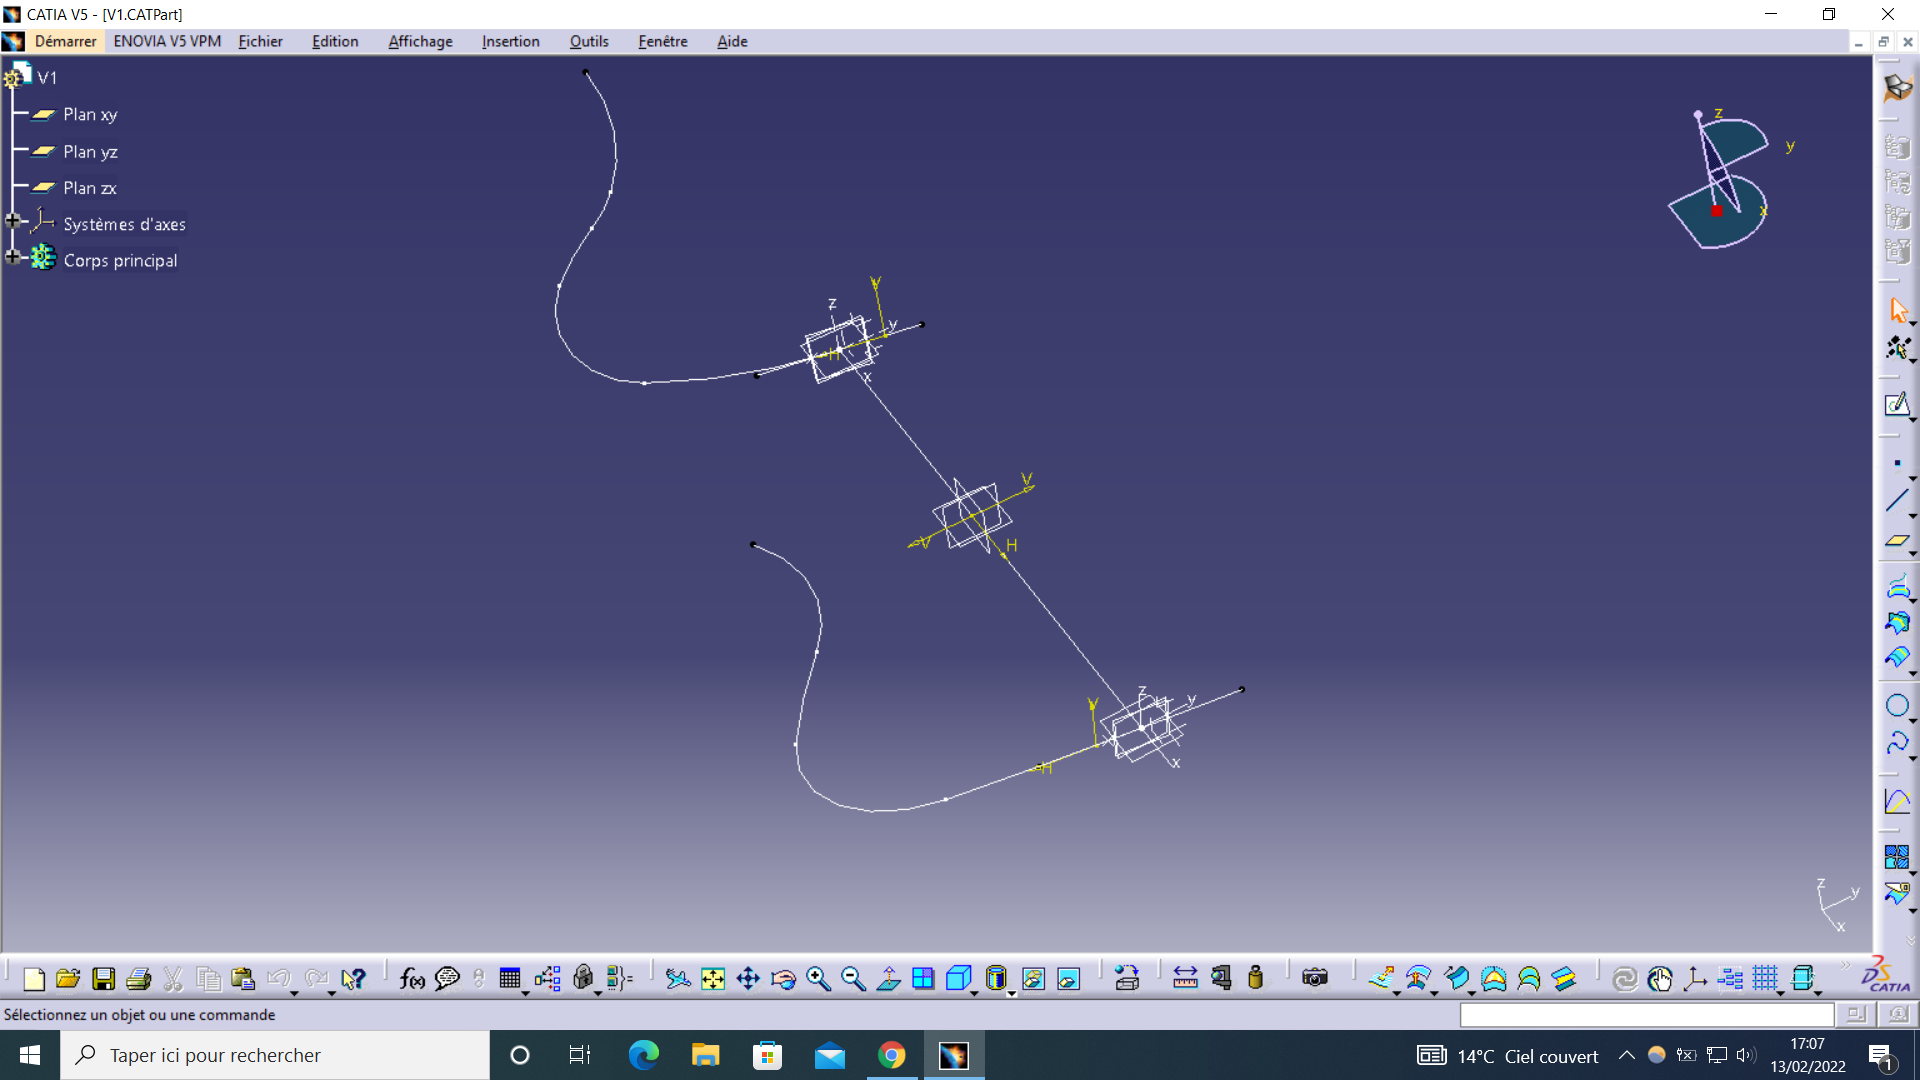
Task: Open the Insertion menu
Action: [x=510, y=41]
